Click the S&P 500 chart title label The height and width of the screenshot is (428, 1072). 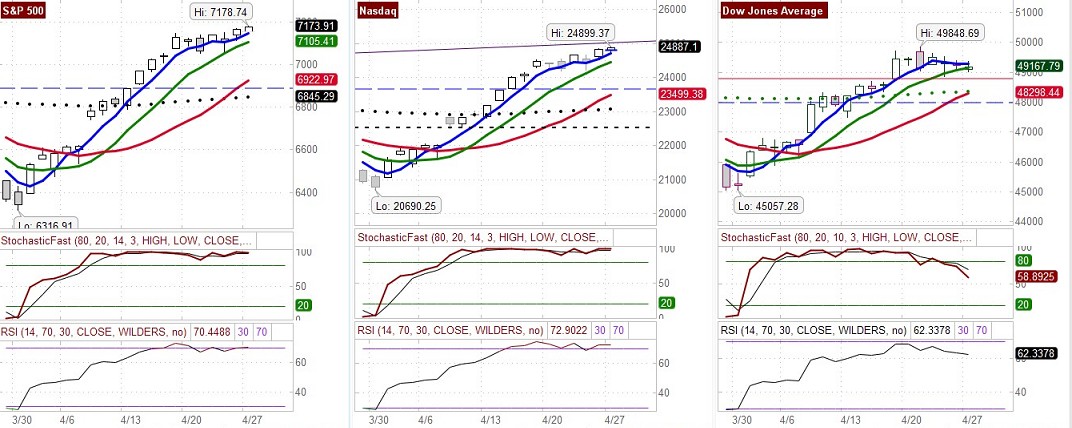[26, 10]
